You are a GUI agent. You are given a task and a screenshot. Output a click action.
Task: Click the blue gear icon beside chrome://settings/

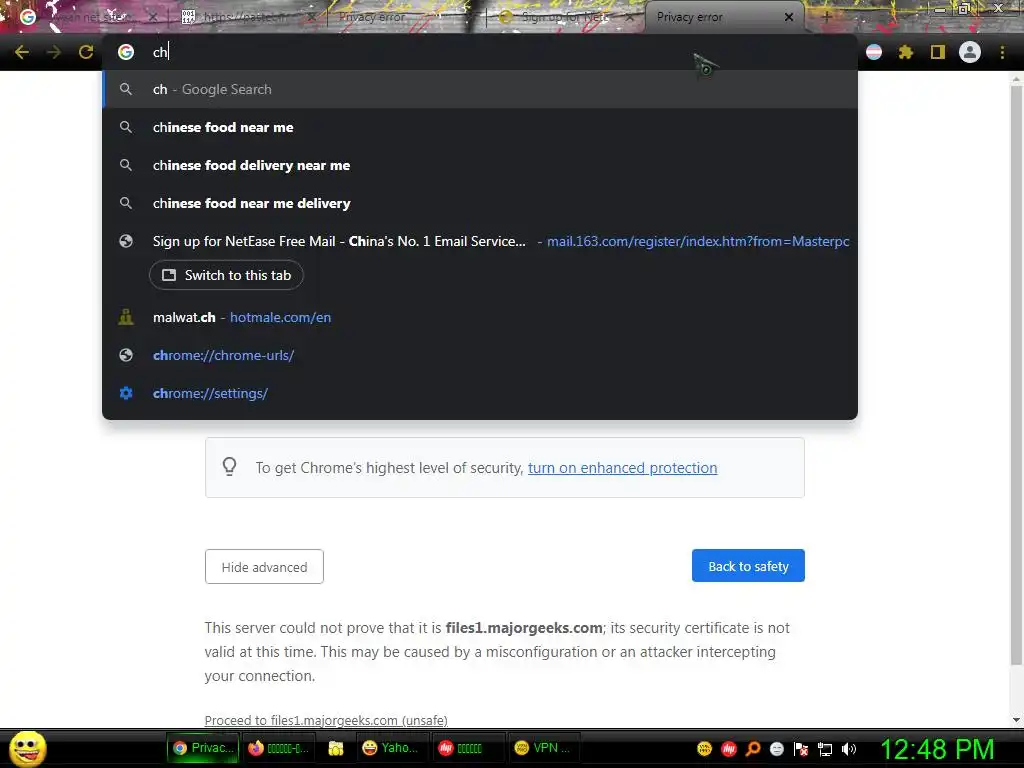point(126,393)
